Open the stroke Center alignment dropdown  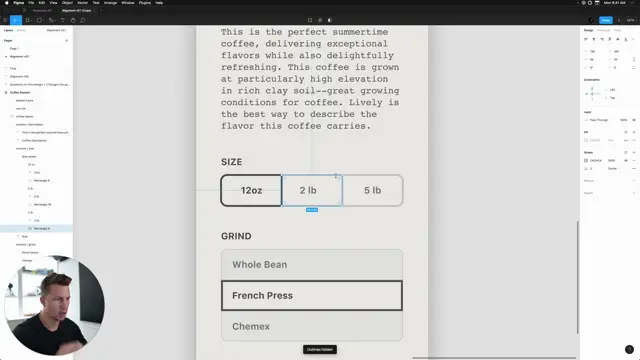pyautogui.click(x=613, y=169)
